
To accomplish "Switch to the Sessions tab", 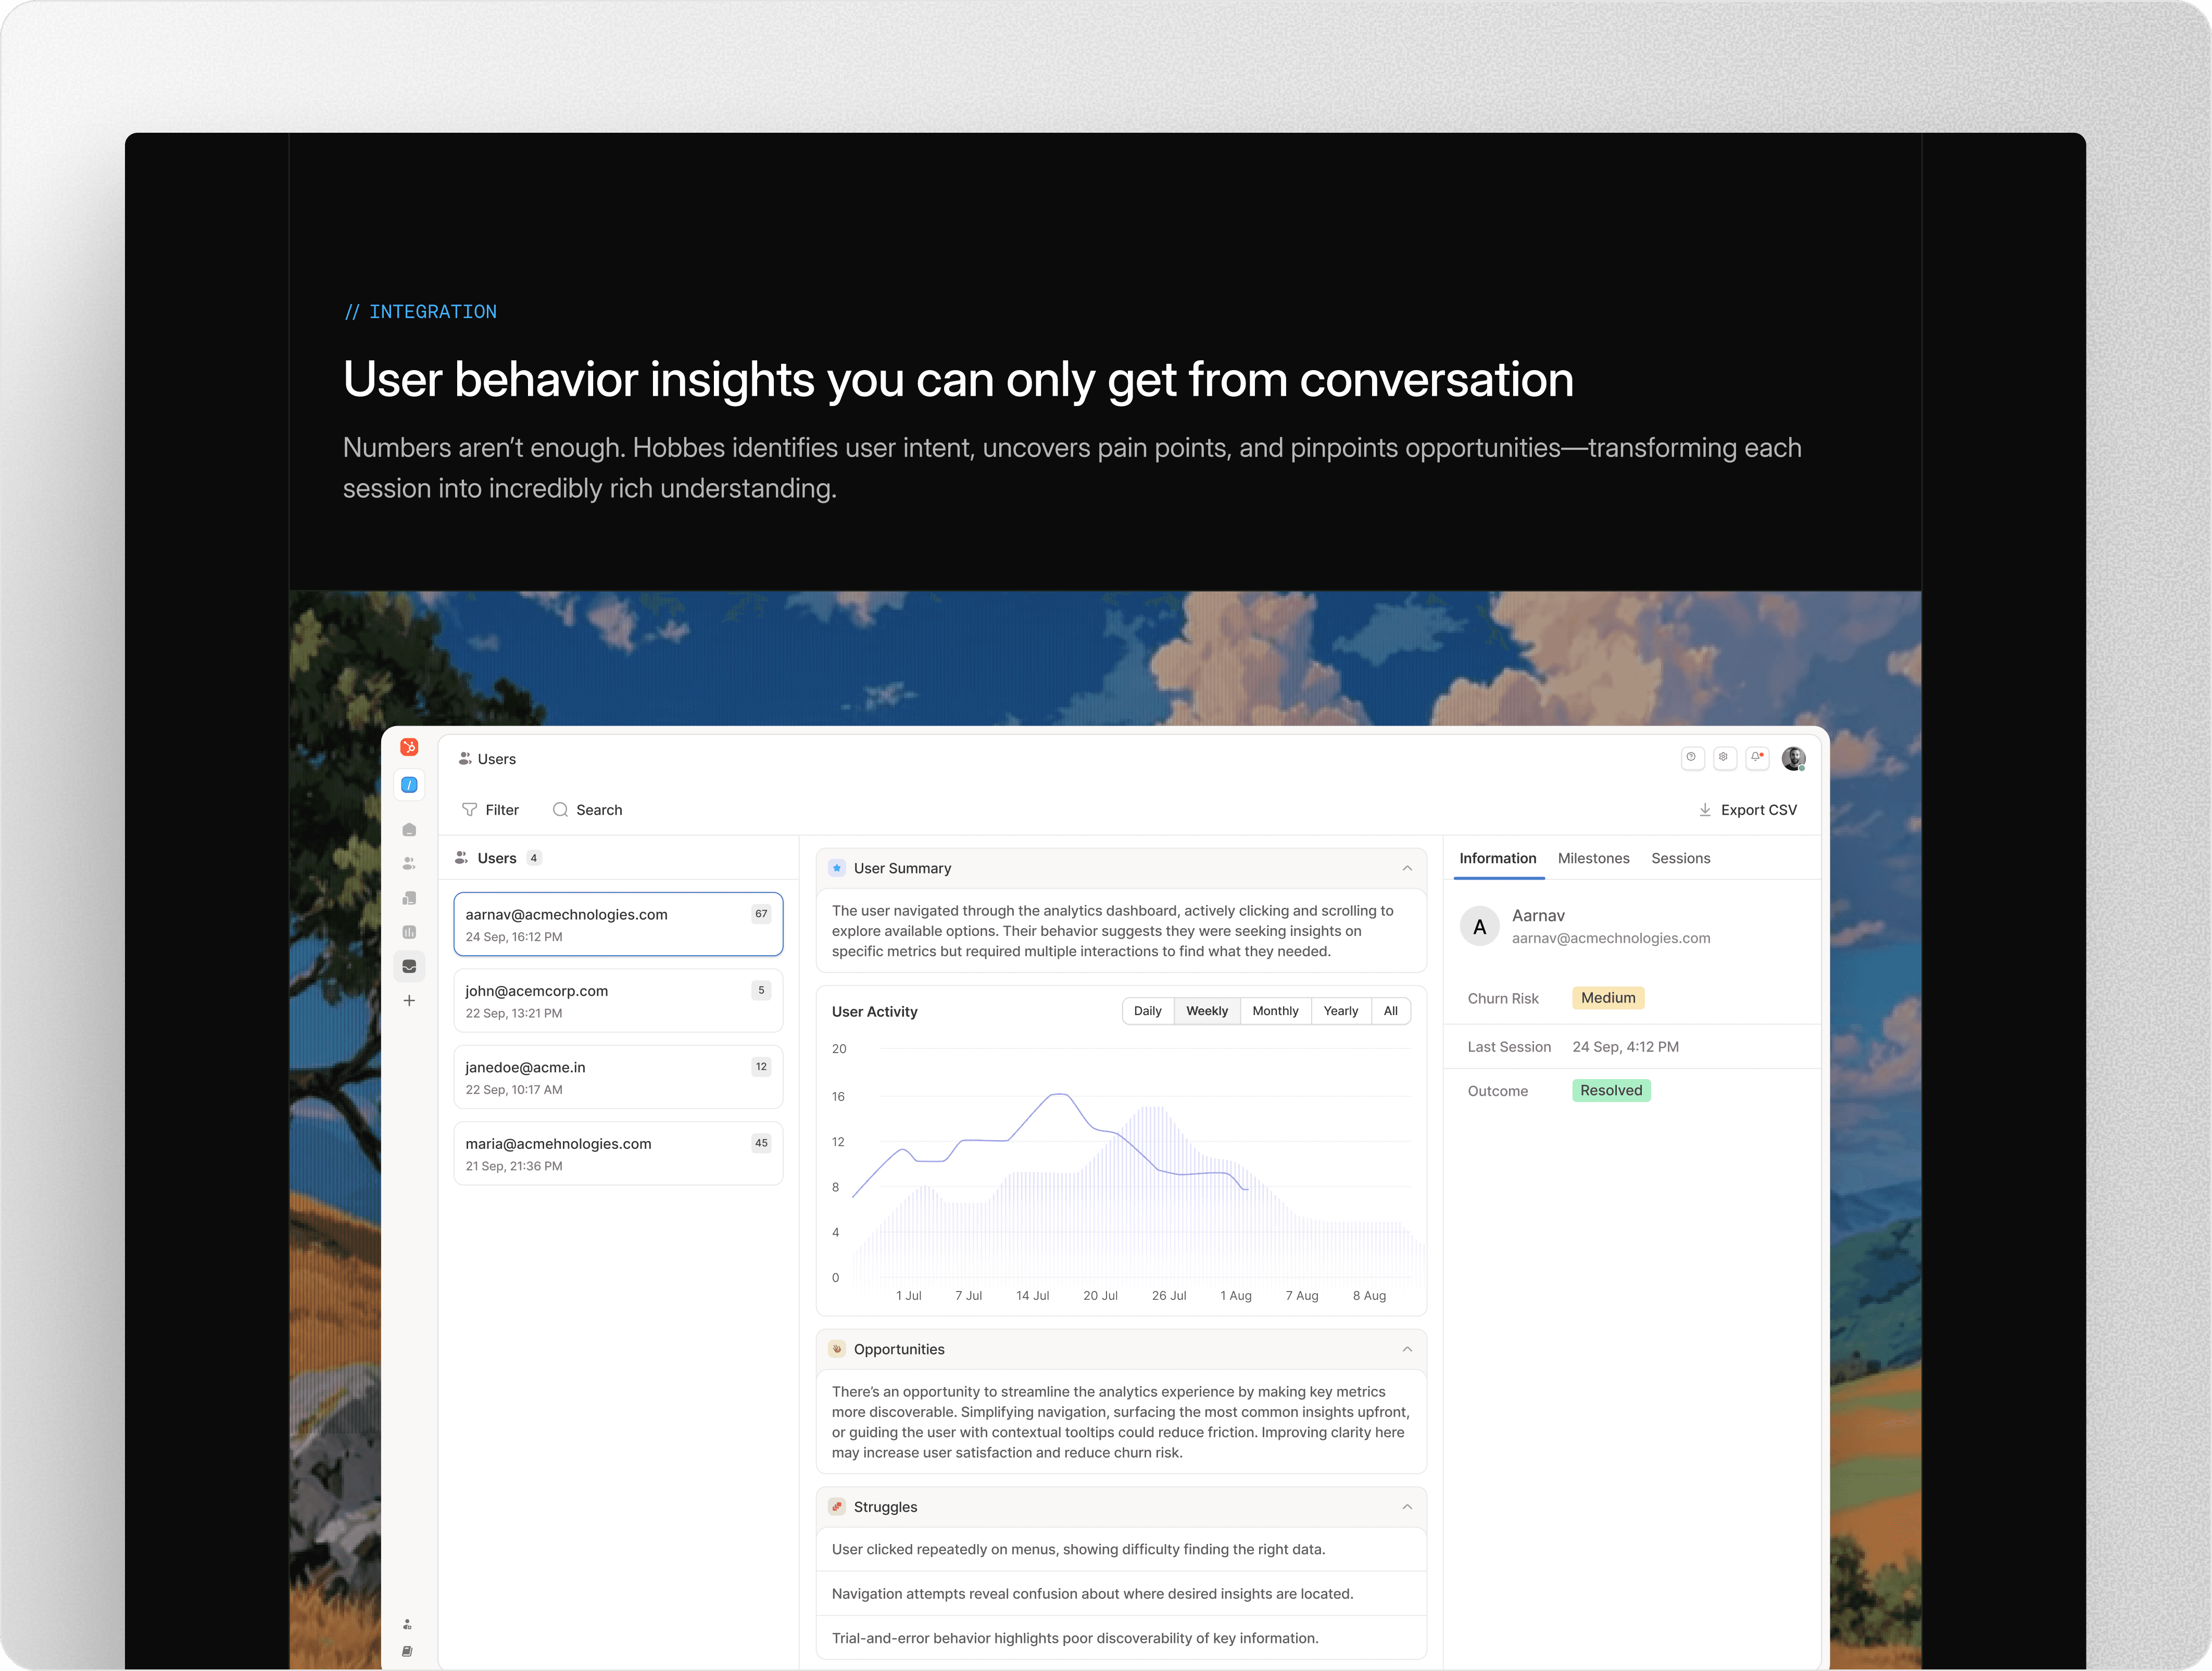I will click(x=1680, y=858).
